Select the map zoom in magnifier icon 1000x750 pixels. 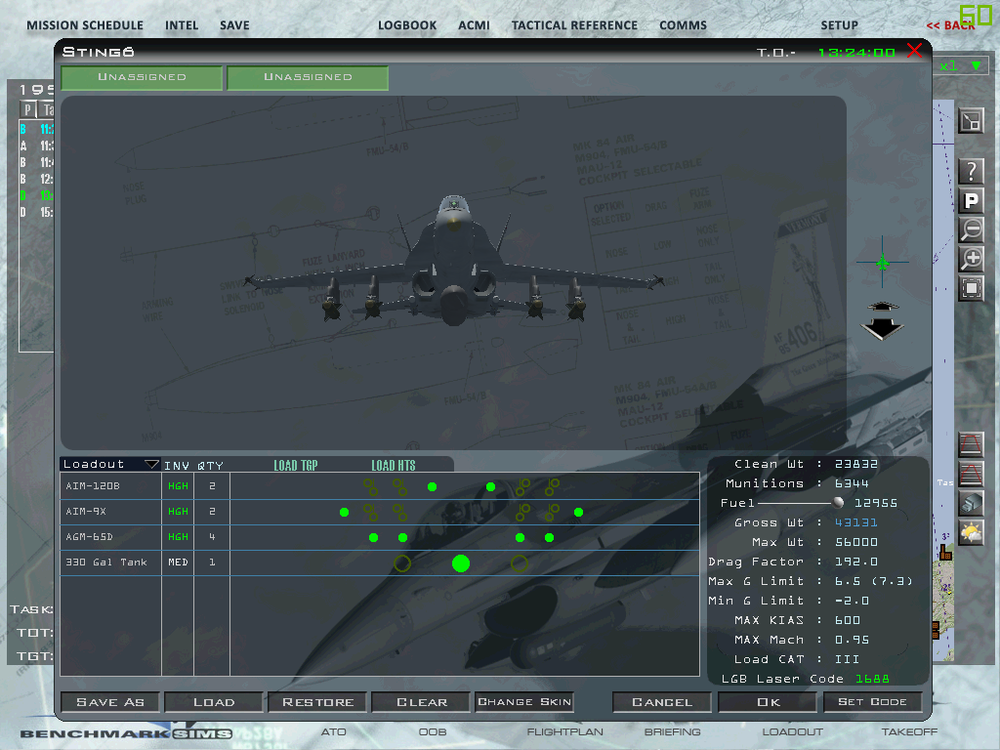(x=970, y=258)
